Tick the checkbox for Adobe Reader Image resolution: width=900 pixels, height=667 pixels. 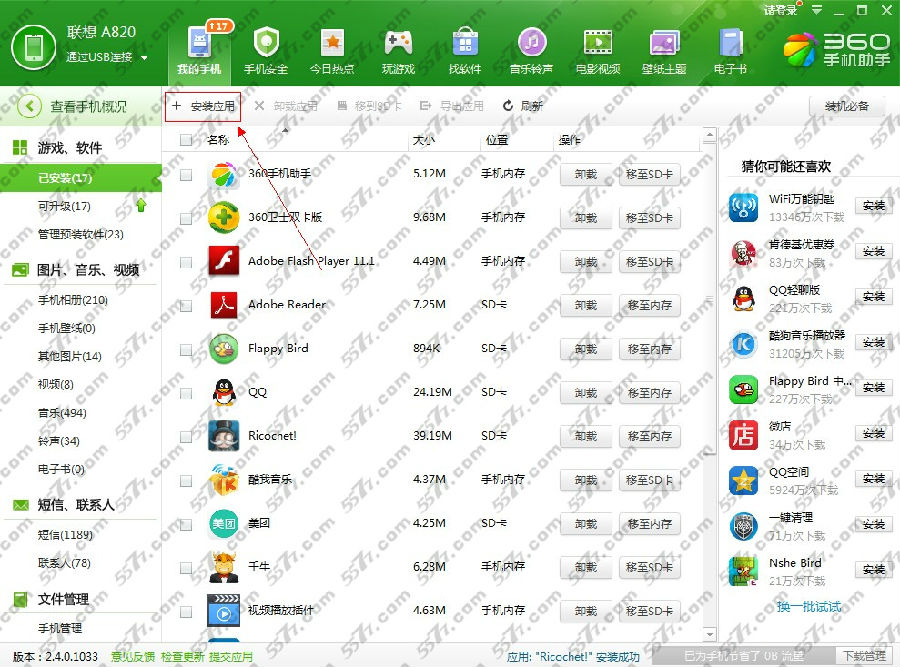point(186,305)
